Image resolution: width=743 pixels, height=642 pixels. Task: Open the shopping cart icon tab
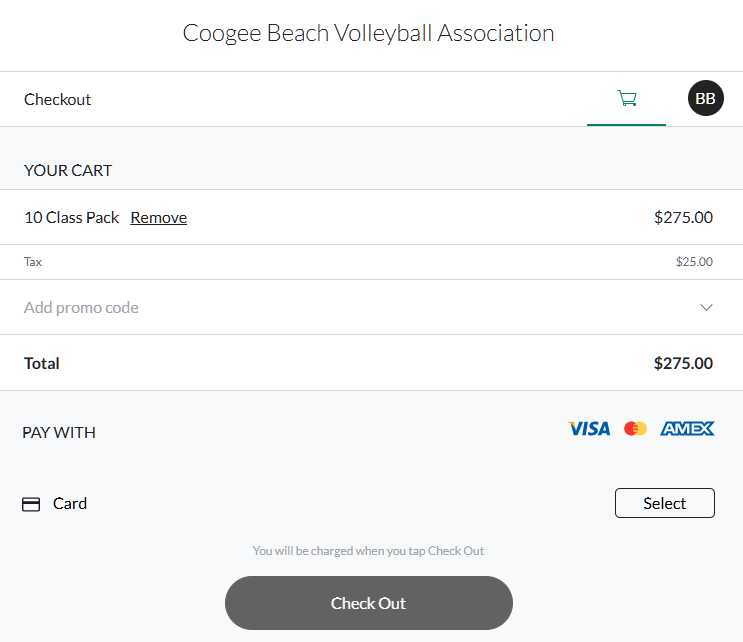(x=626, y=99)
